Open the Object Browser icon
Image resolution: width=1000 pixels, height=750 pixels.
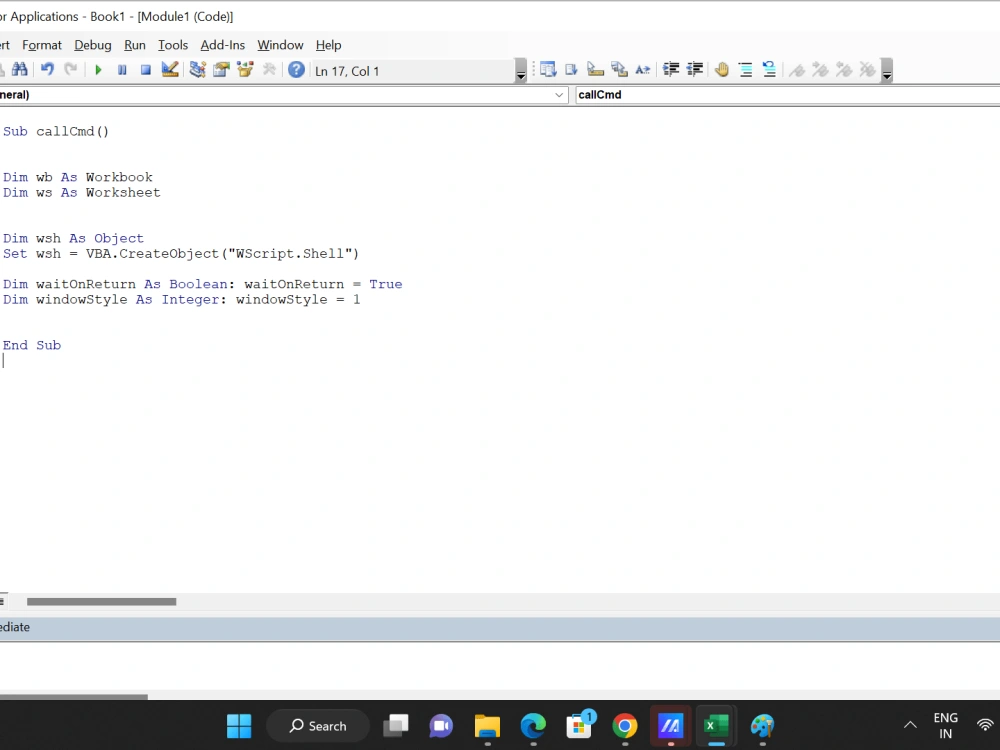tap(245, 70)
